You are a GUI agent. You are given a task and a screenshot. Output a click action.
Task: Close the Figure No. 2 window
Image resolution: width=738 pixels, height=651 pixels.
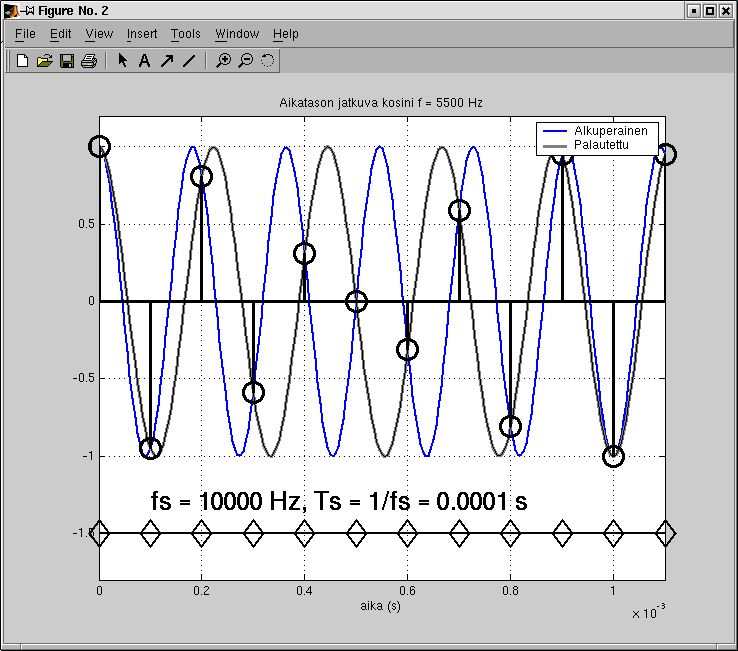(726, 10)
